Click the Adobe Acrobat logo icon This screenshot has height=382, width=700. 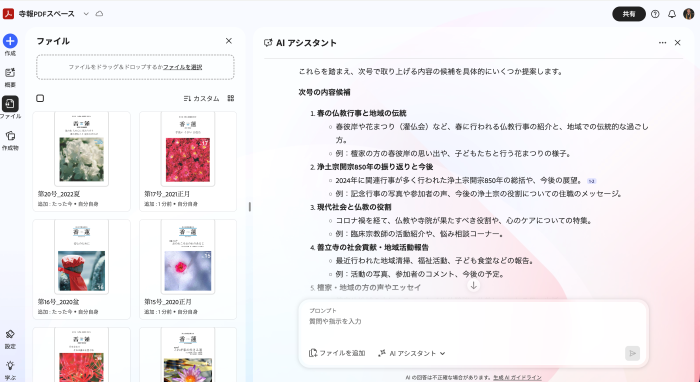8,14
